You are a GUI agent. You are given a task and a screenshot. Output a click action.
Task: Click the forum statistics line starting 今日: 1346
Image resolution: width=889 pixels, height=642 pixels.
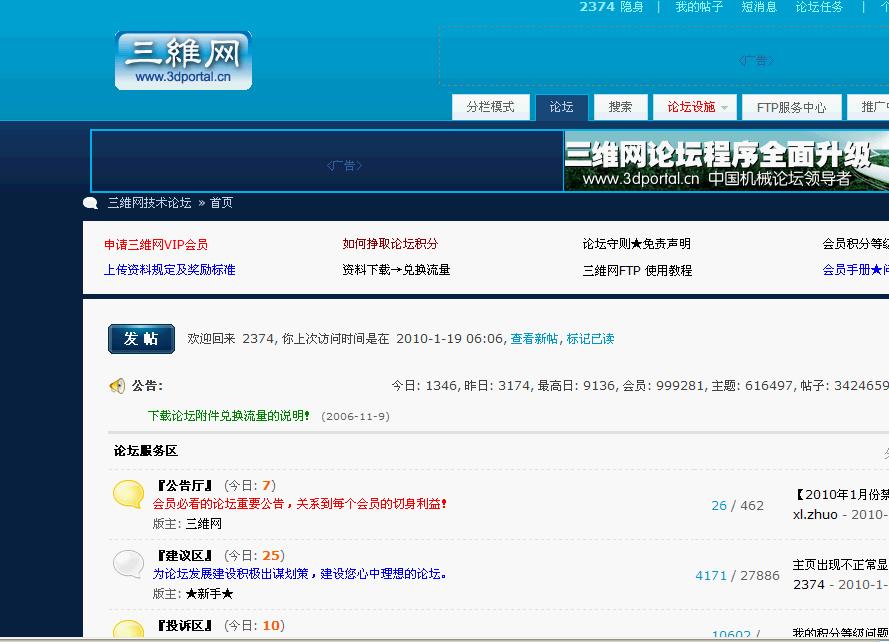(640, 386)
